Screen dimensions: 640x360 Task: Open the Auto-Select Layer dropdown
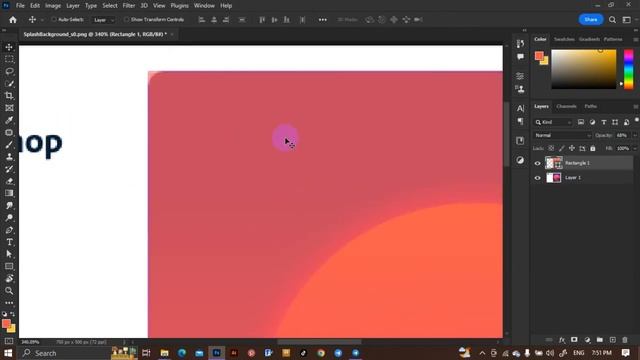(104, 20)
